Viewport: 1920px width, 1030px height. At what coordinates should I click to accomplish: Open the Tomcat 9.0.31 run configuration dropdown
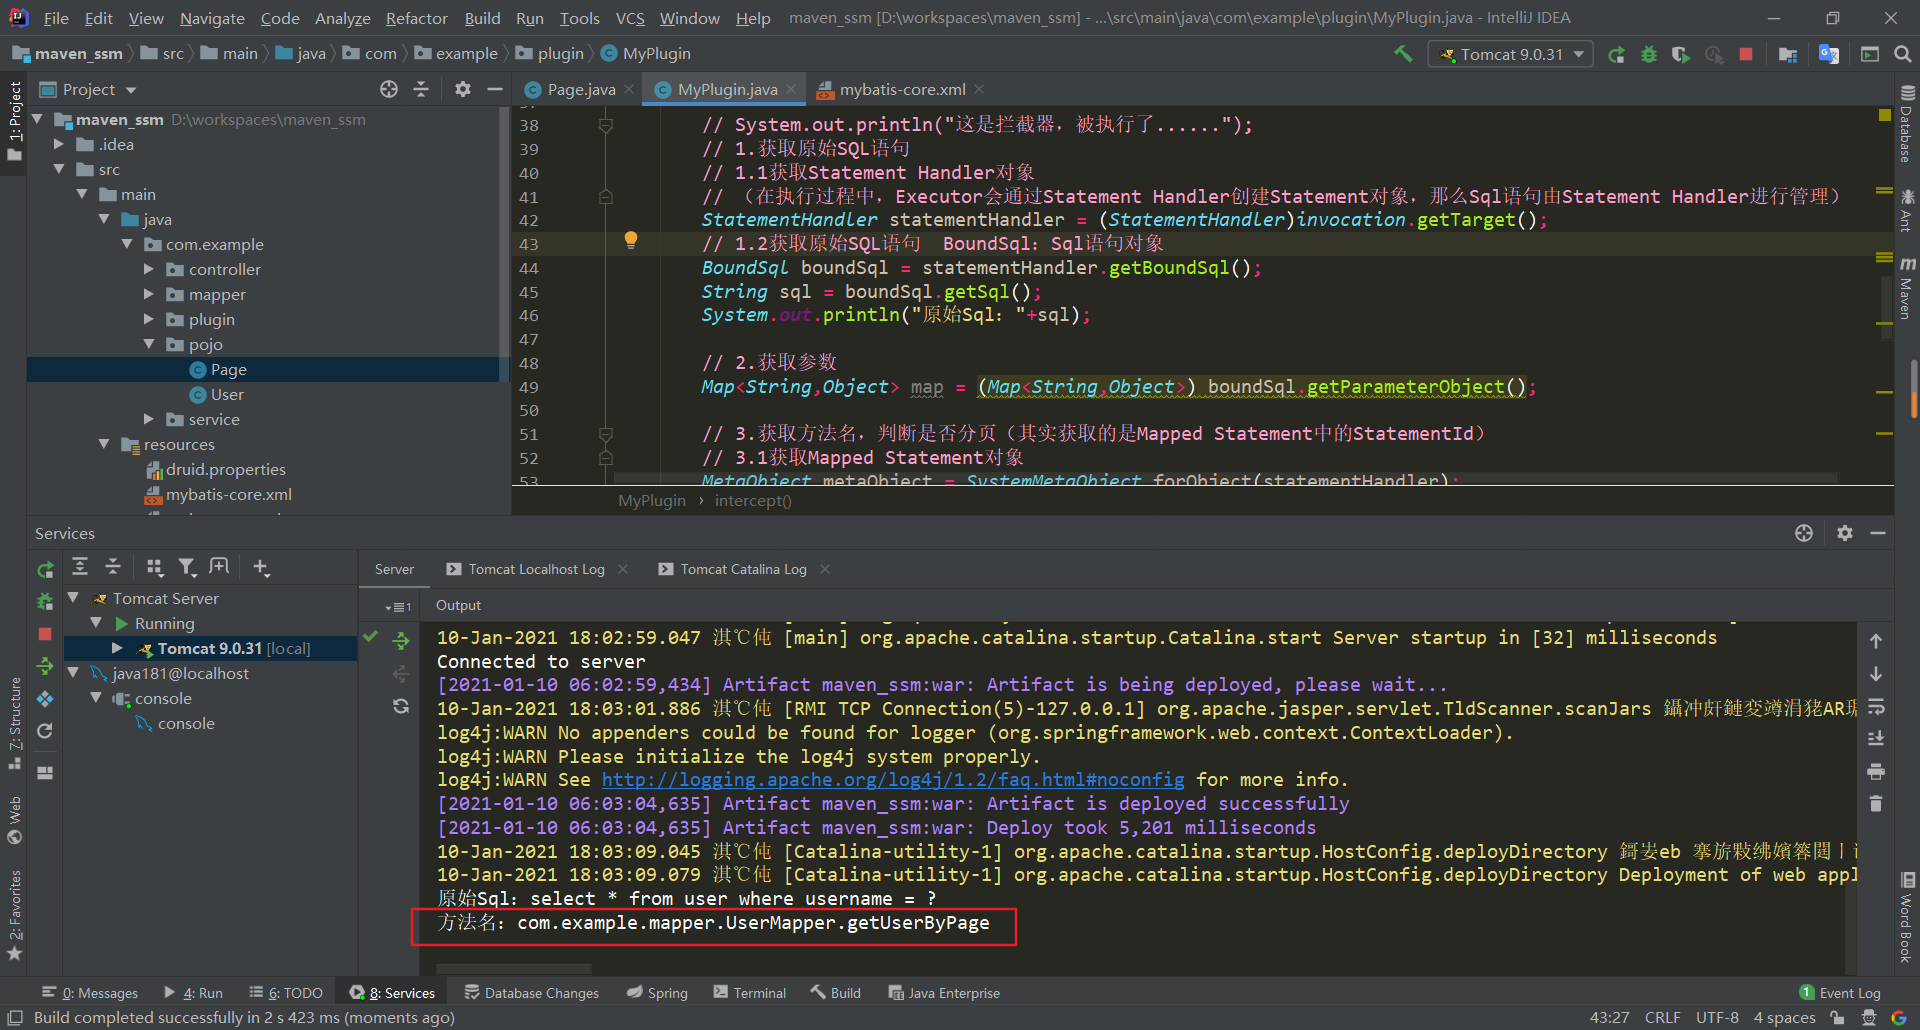(x=1512, y=54)
